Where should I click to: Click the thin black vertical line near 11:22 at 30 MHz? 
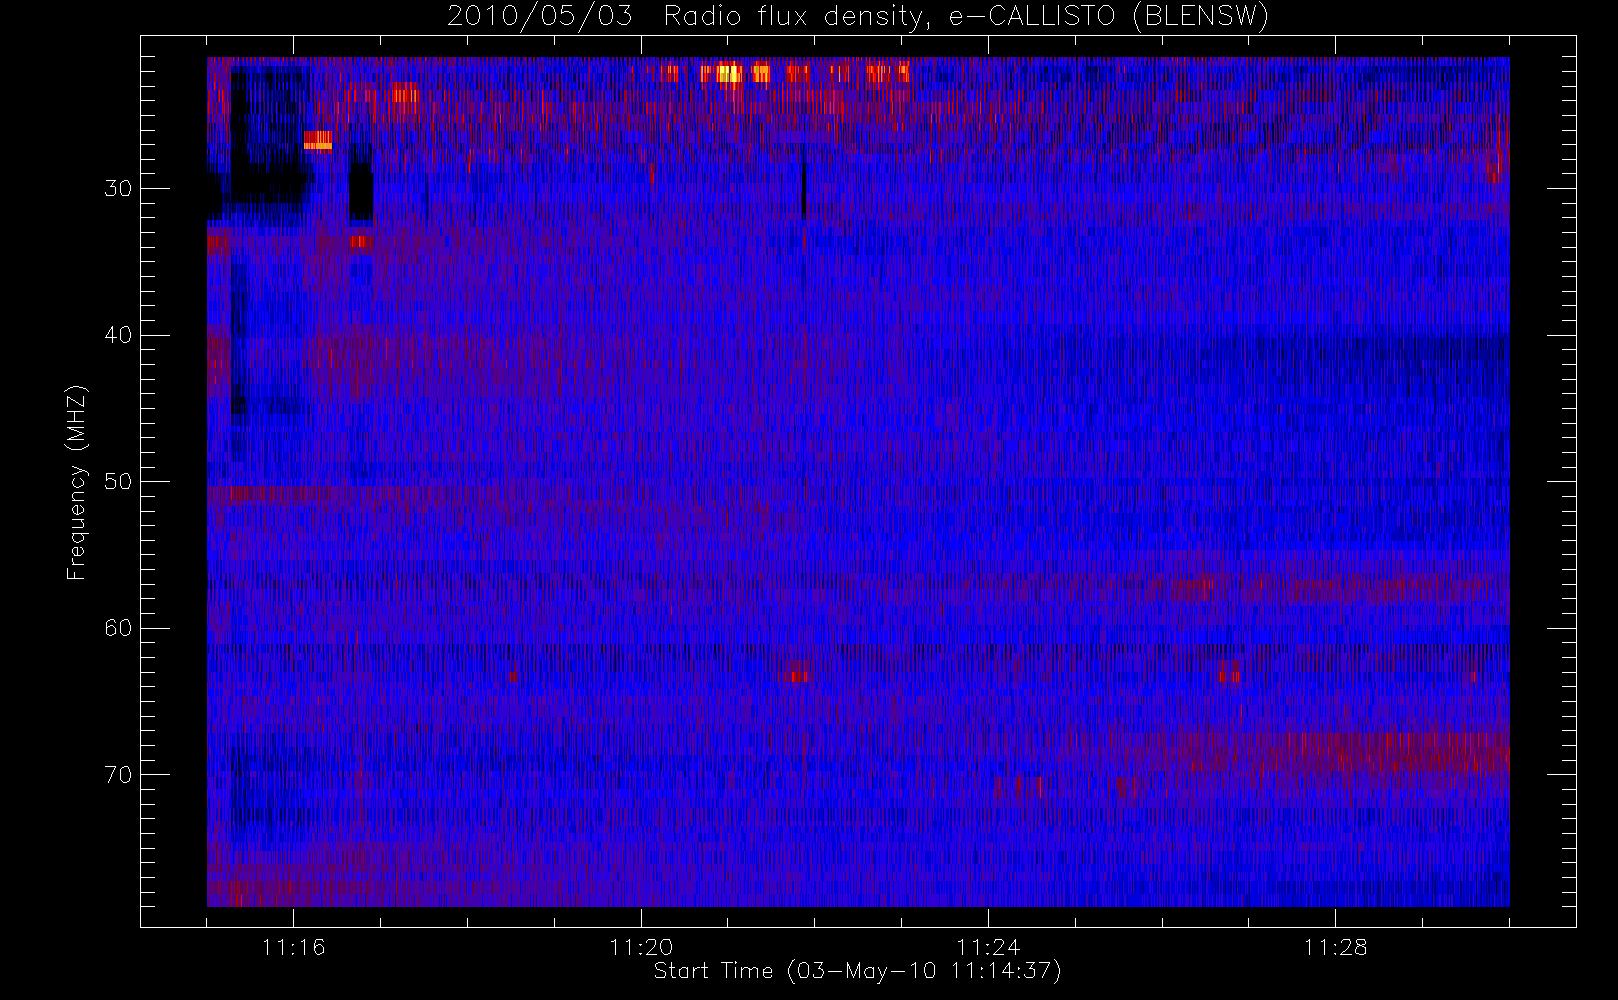point(803,192)
